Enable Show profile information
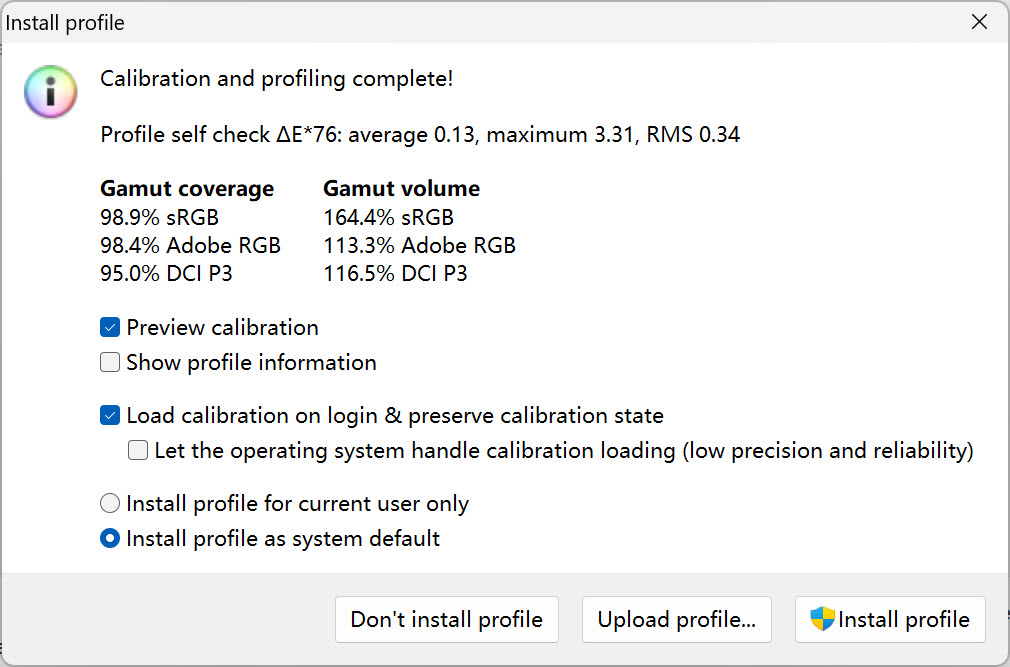 110,363
